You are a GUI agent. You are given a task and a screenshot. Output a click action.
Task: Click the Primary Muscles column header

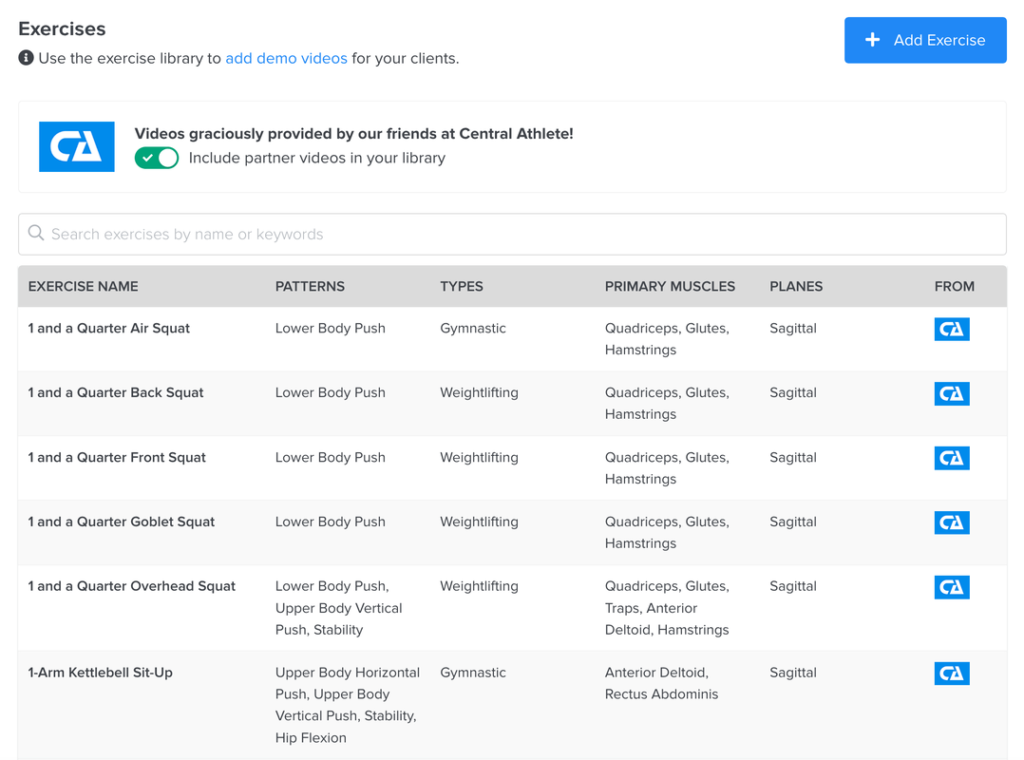click(669, 286)
